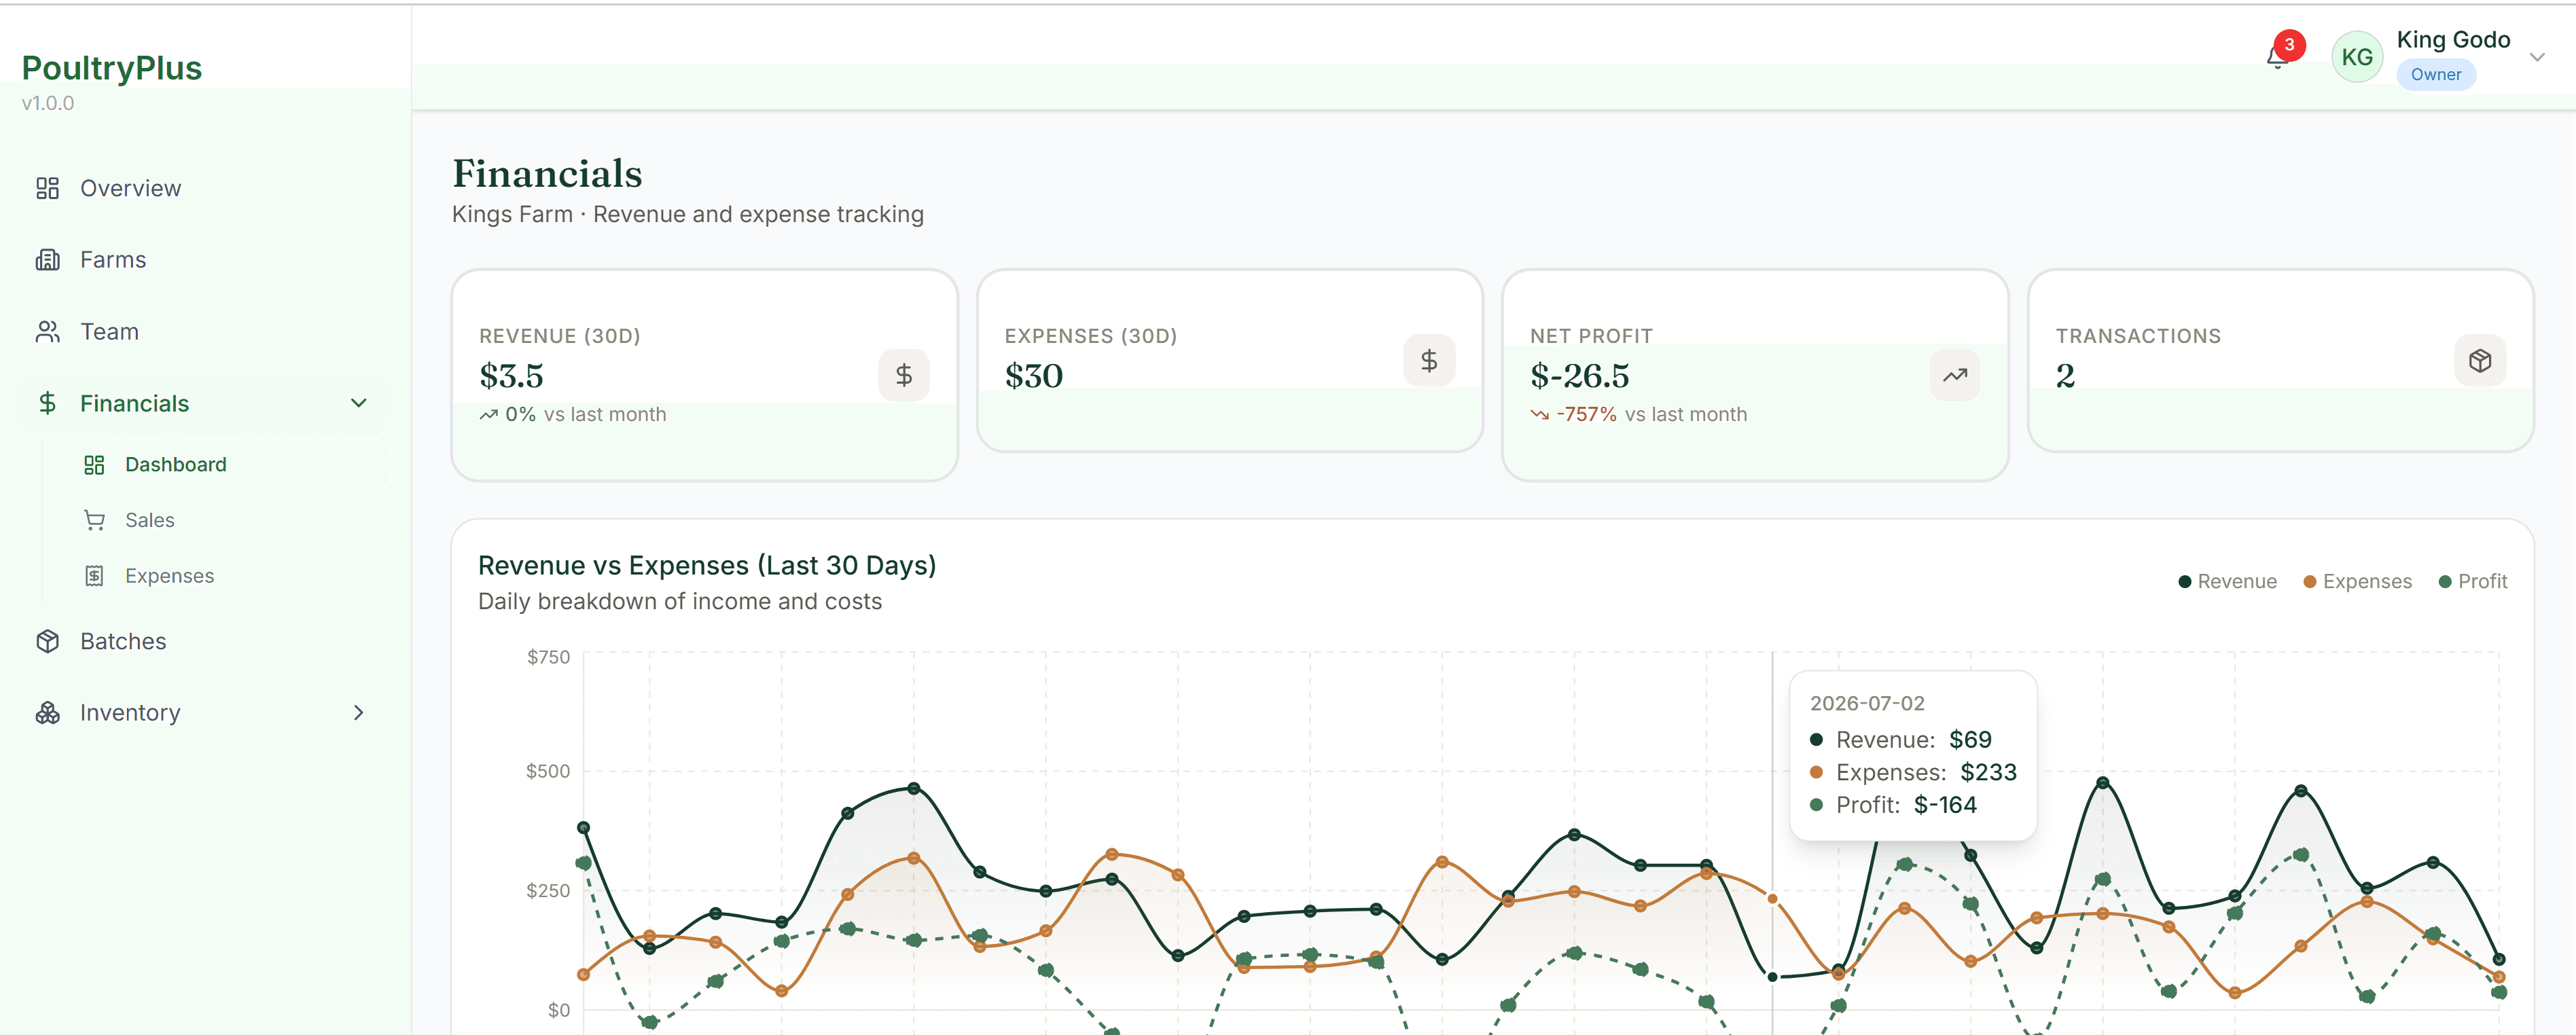Screen dimensions: 2576x1035
Task: Click the $3.5 revenue value
Action: click(x=511, y=376)
